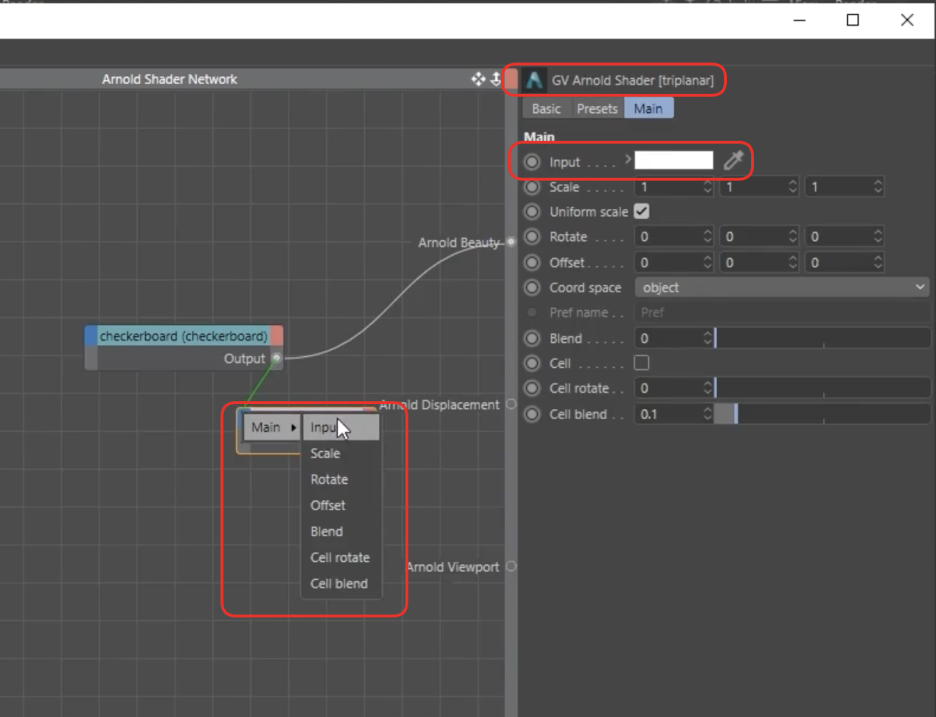Image resolution: width=936 pixels, height=717 pixels.
Task: Choose Rotate from the port submenu
Action: pyautogui.click(x=341, y=479)
